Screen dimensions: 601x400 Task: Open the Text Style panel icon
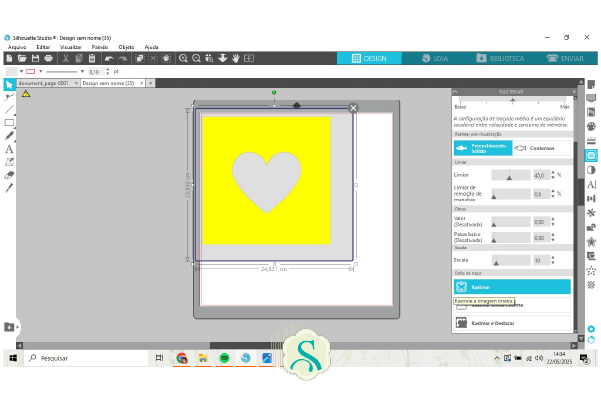coord(591,184)
